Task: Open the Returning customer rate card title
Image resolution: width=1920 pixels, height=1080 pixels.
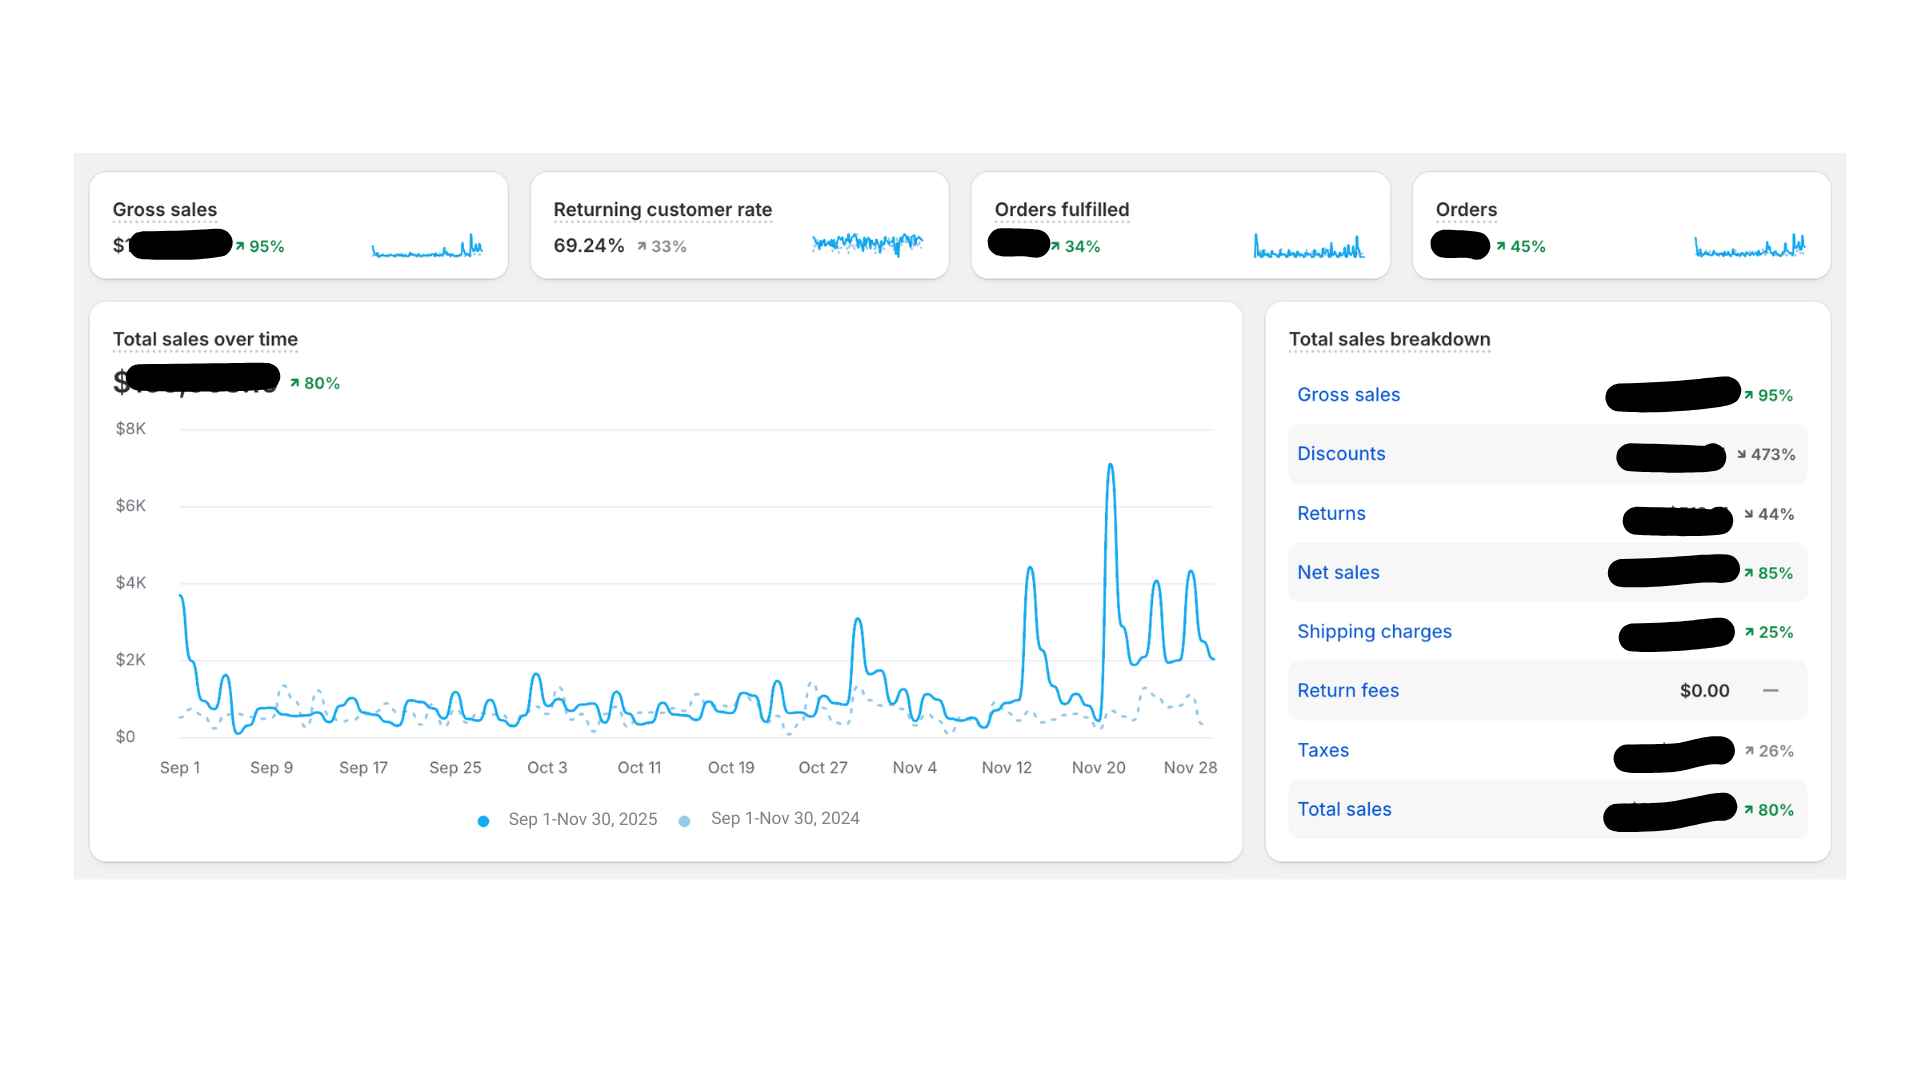Action: 662,210
